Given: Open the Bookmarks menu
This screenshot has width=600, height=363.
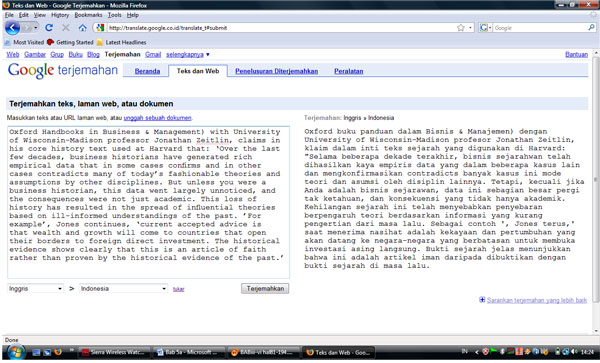Looking at the screenshot, I should (88, 15).
